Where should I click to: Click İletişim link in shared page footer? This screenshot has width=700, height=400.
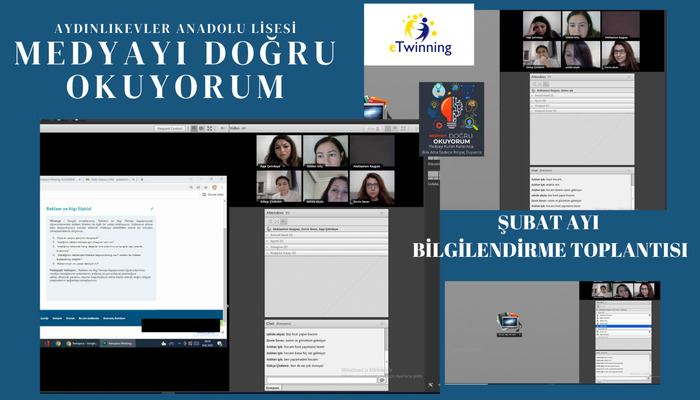point(57,318)
